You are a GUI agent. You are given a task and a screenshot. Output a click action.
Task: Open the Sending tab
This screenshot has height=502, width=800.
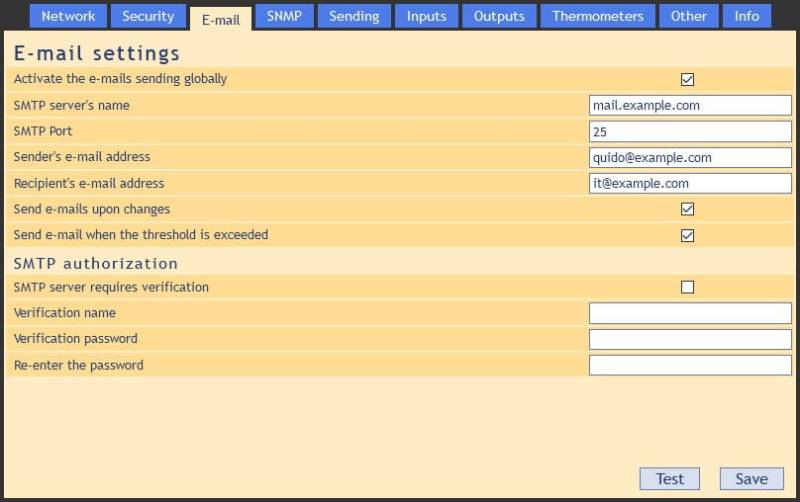point(354,16)
